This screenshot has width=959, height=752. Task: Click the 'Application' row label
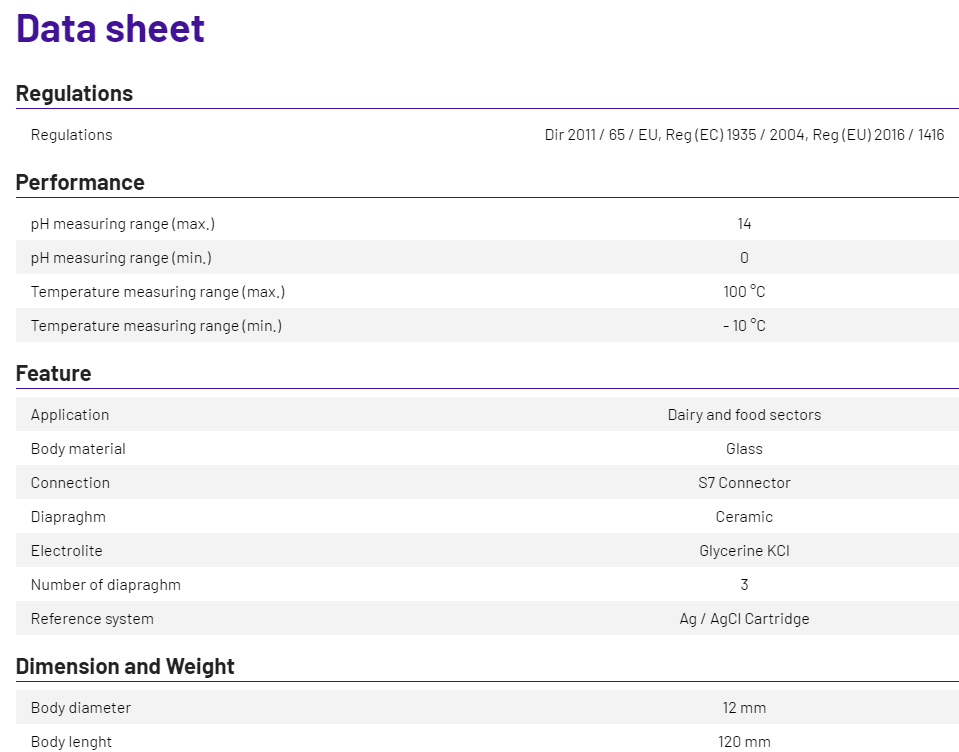(x=70, y=415)
